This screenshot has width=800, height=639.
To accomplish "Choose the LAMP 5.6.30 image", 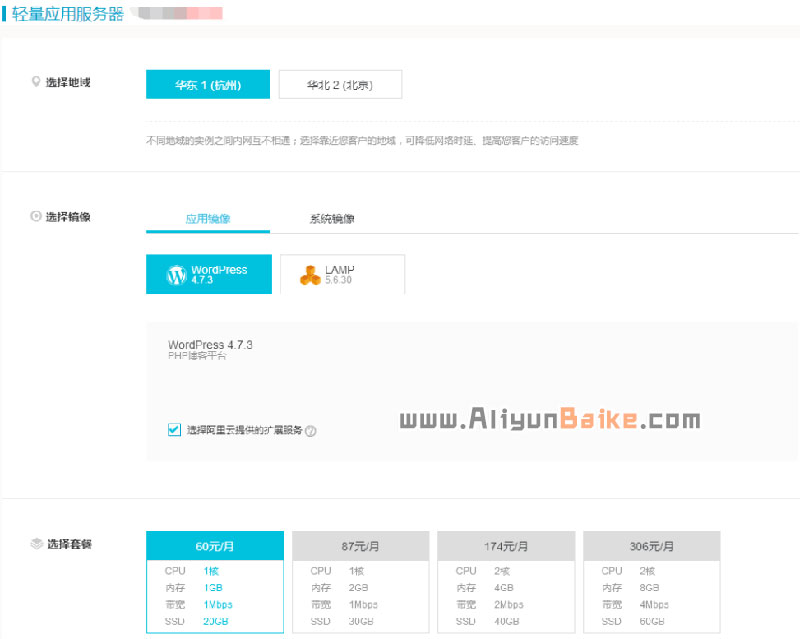I will click(342, 275).
